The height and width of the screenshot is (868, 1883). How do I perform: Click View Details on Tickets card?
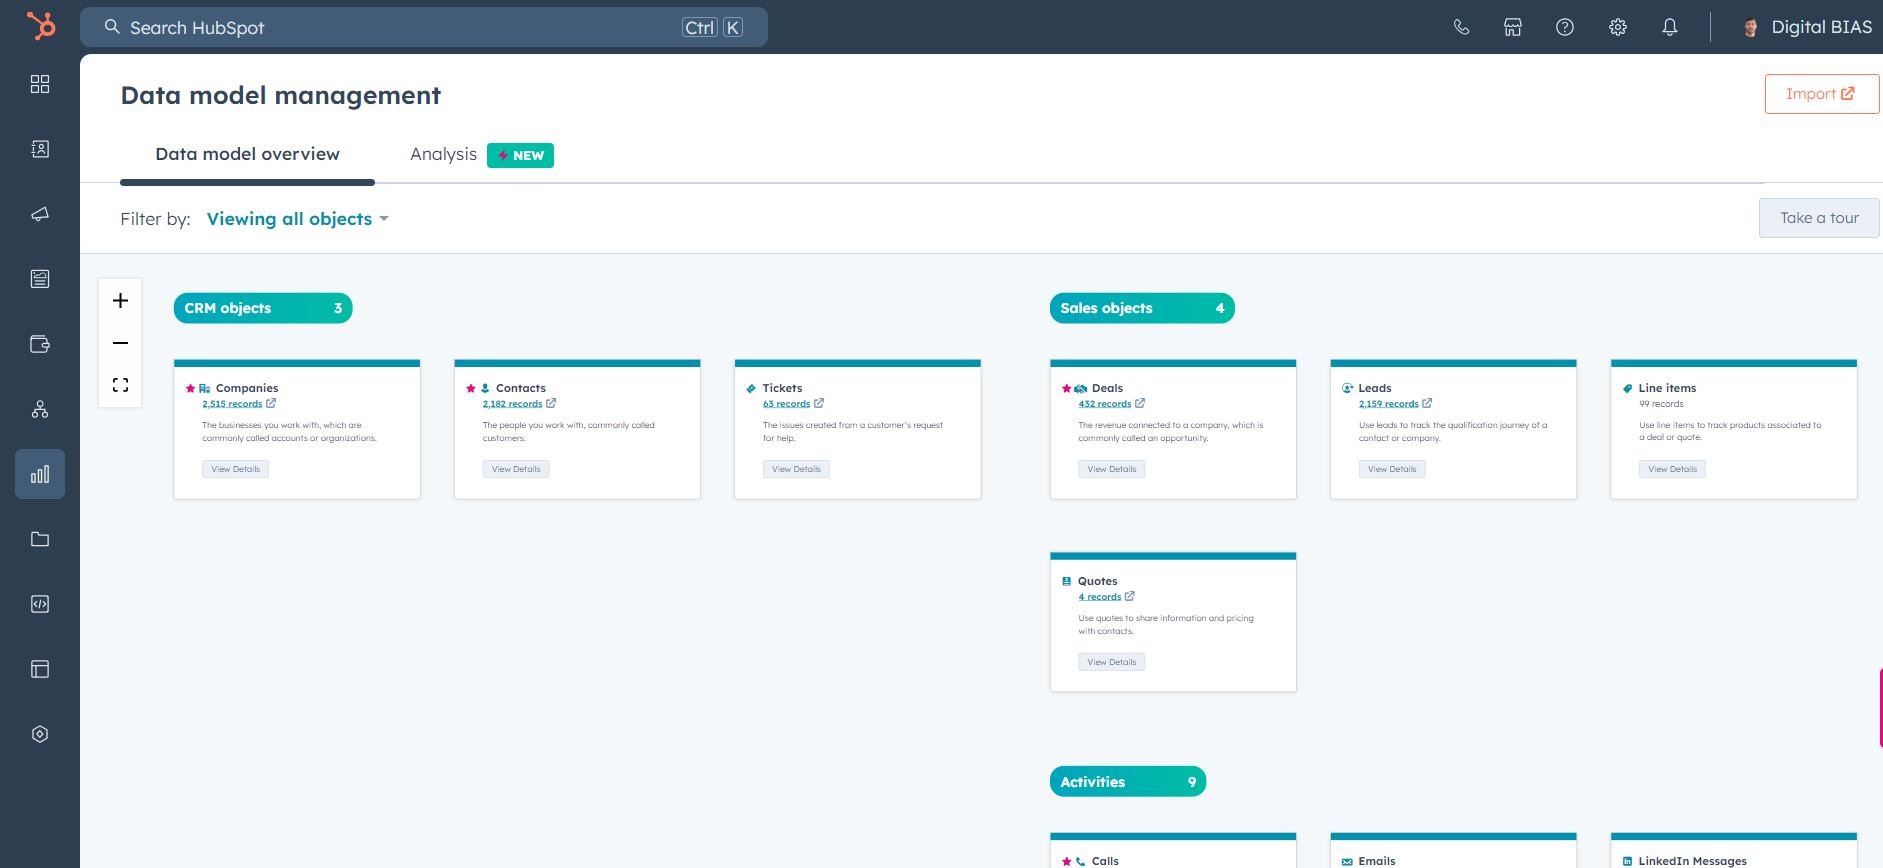[x=796, y=469]
